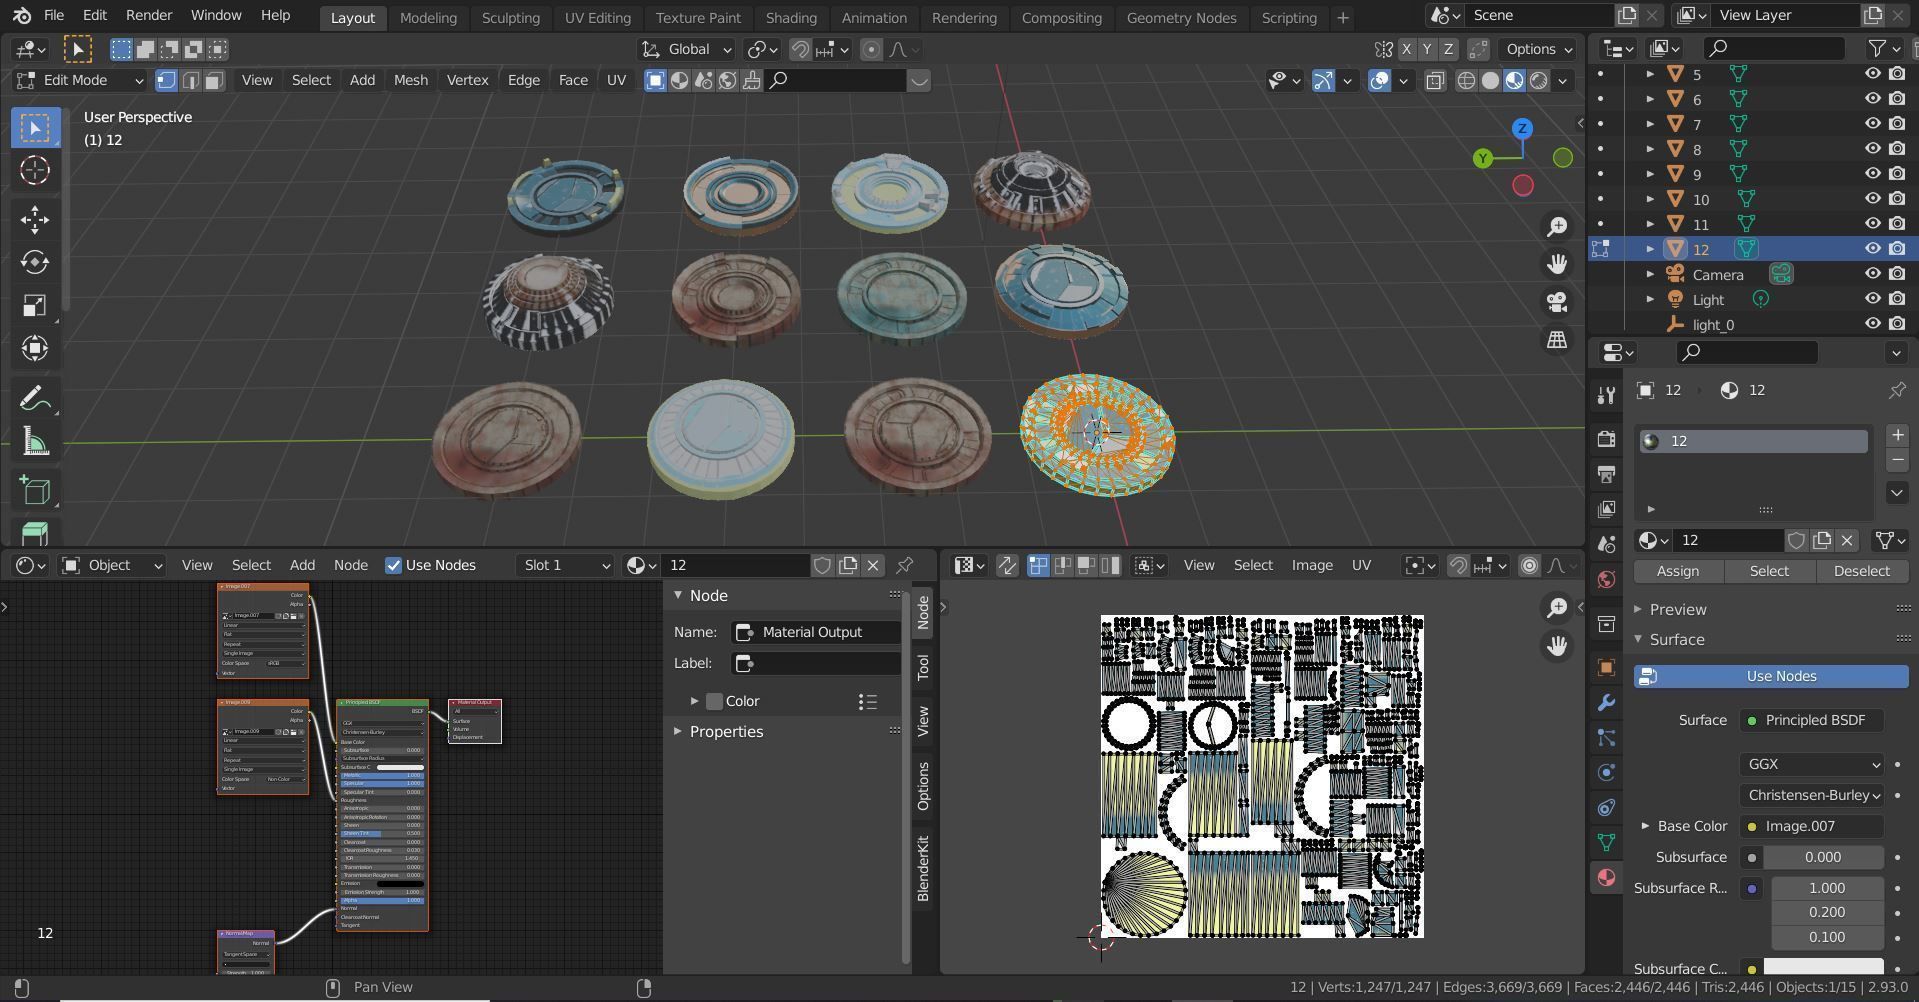Switch perspective/orthographic grid view icon

click(1557, 340)
